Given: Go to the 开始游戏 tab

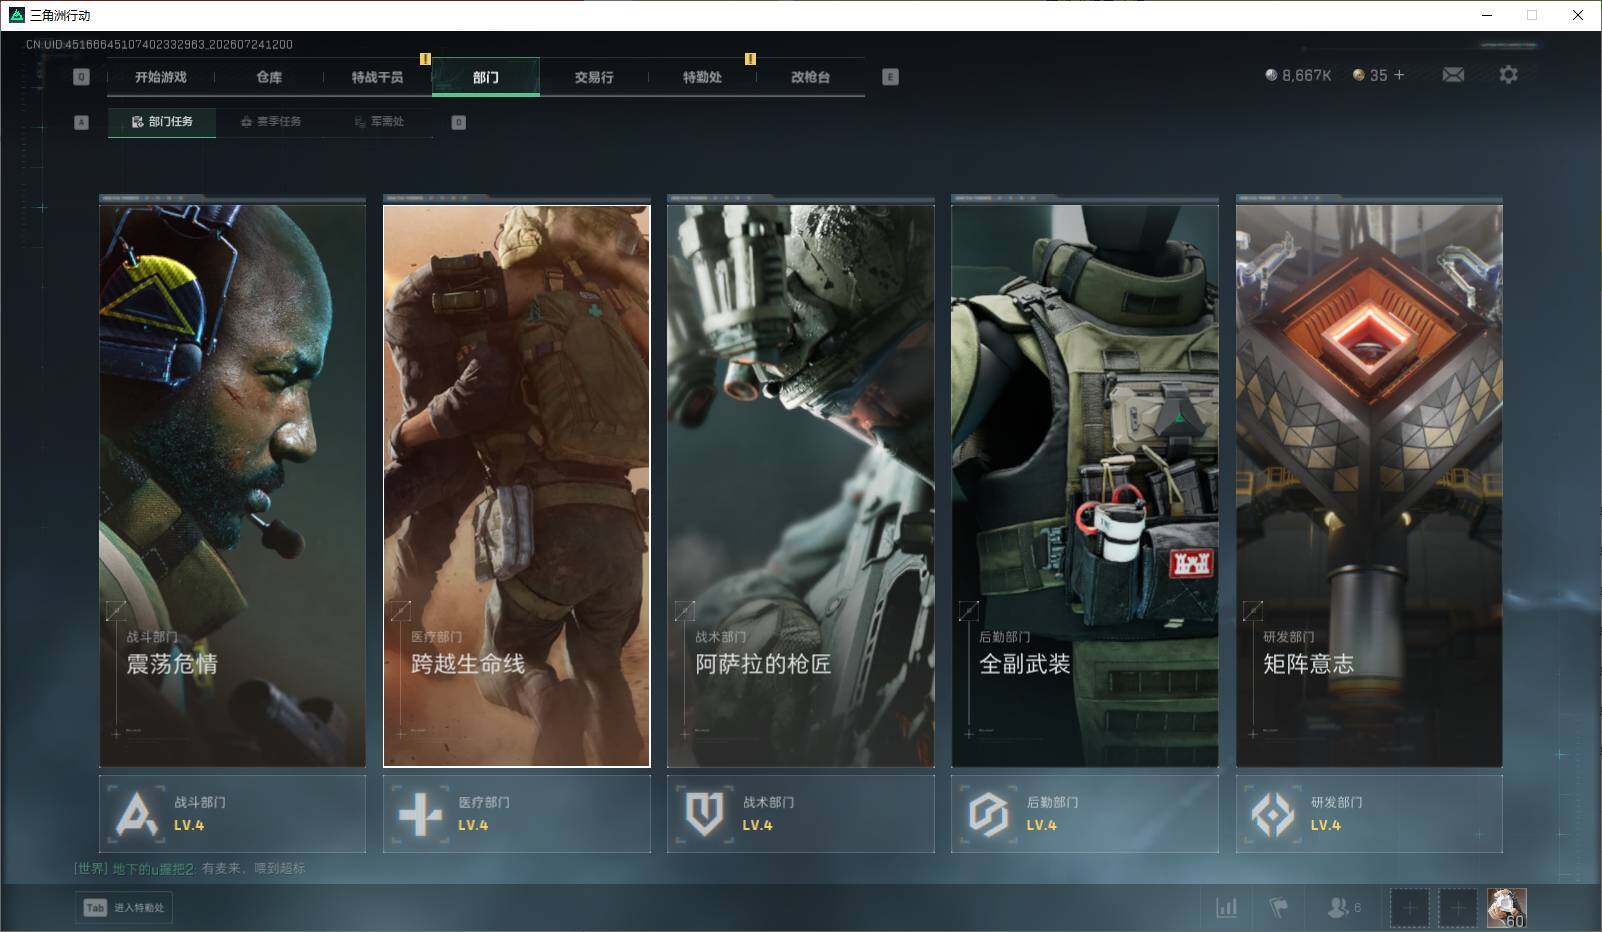Looking at the screenshot, I should 161,77.
